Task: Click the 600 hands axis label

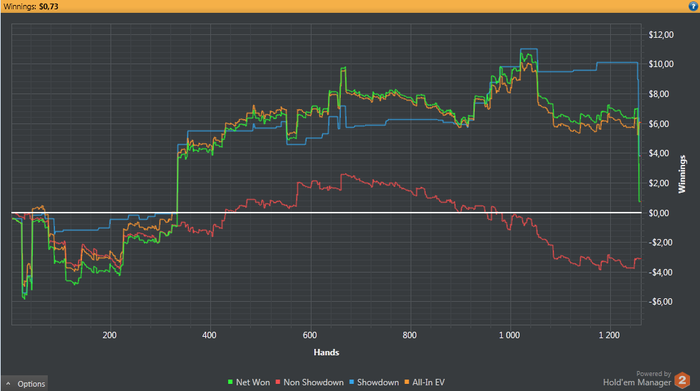Action: (x=310, y=335)
